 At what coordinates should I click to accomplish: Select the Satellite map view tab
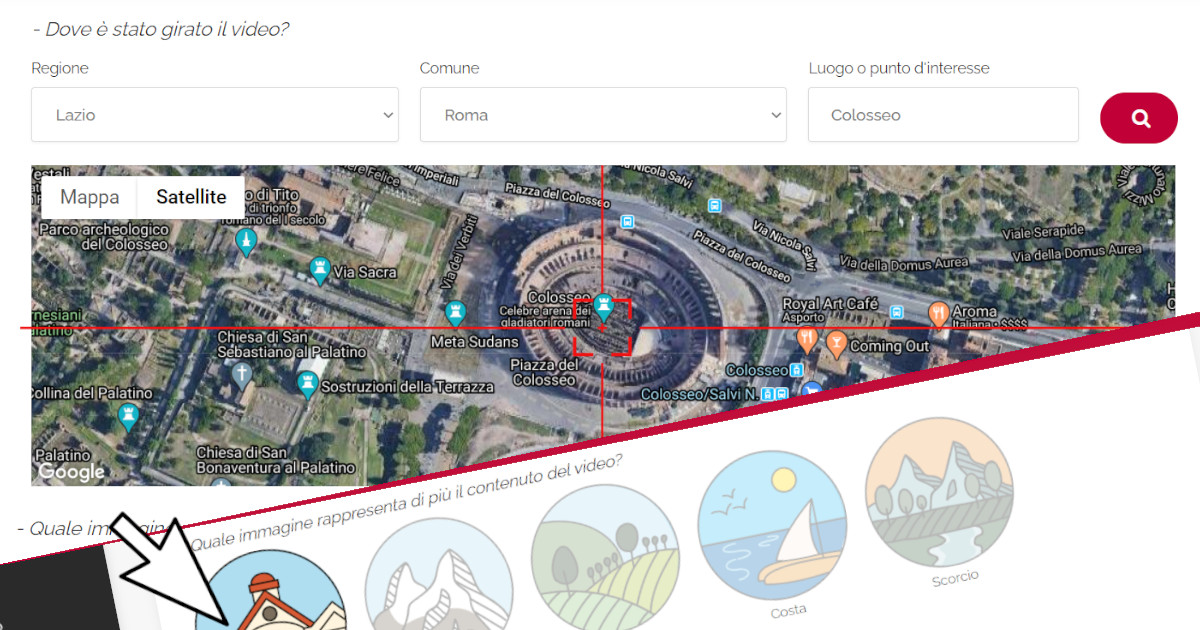point(191,197)
